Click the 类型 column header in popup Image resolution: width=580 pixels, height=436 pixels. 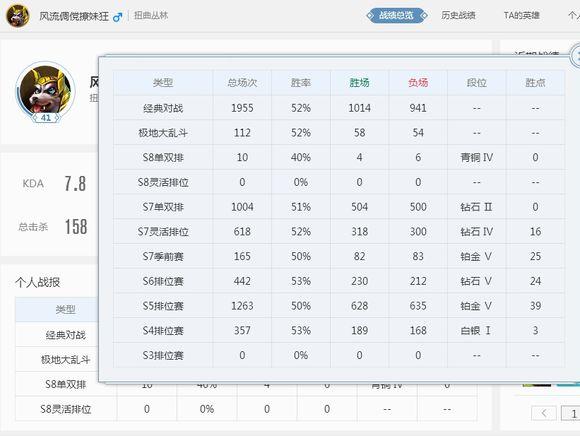tap(163, 83)
